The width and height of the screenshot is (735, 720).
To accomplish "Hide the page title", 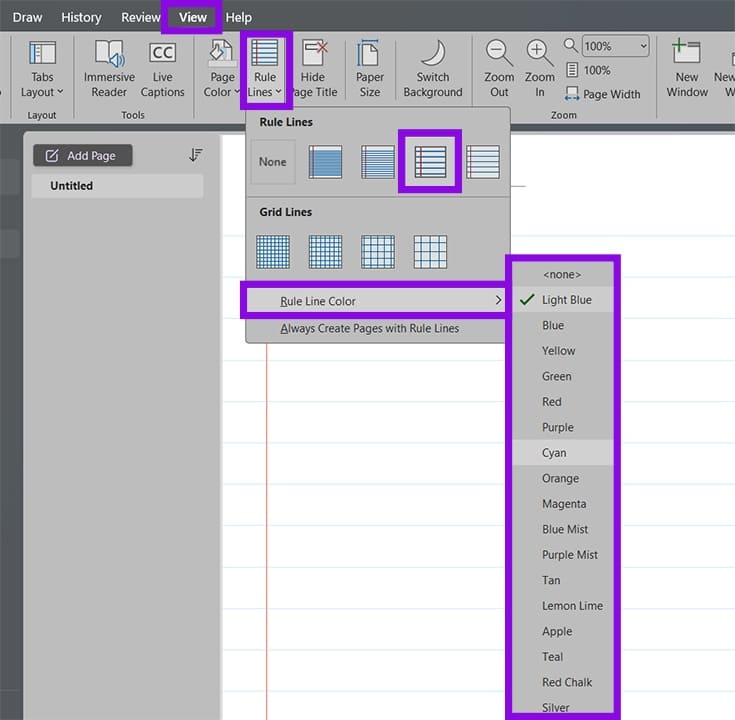I will 313,69.
